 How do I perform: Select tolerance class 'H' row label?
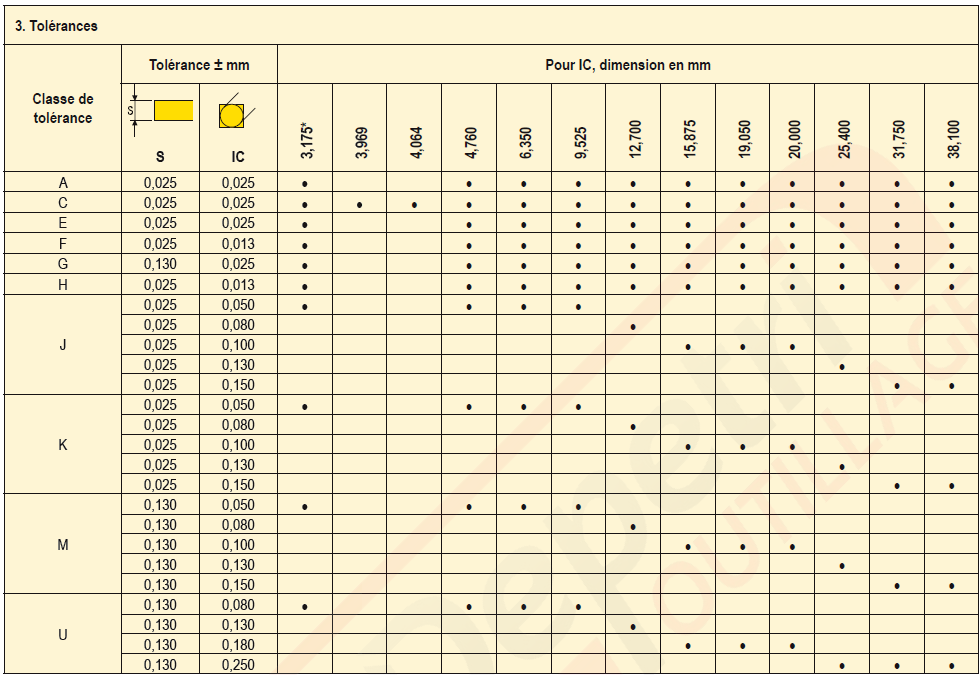[62, 285]
